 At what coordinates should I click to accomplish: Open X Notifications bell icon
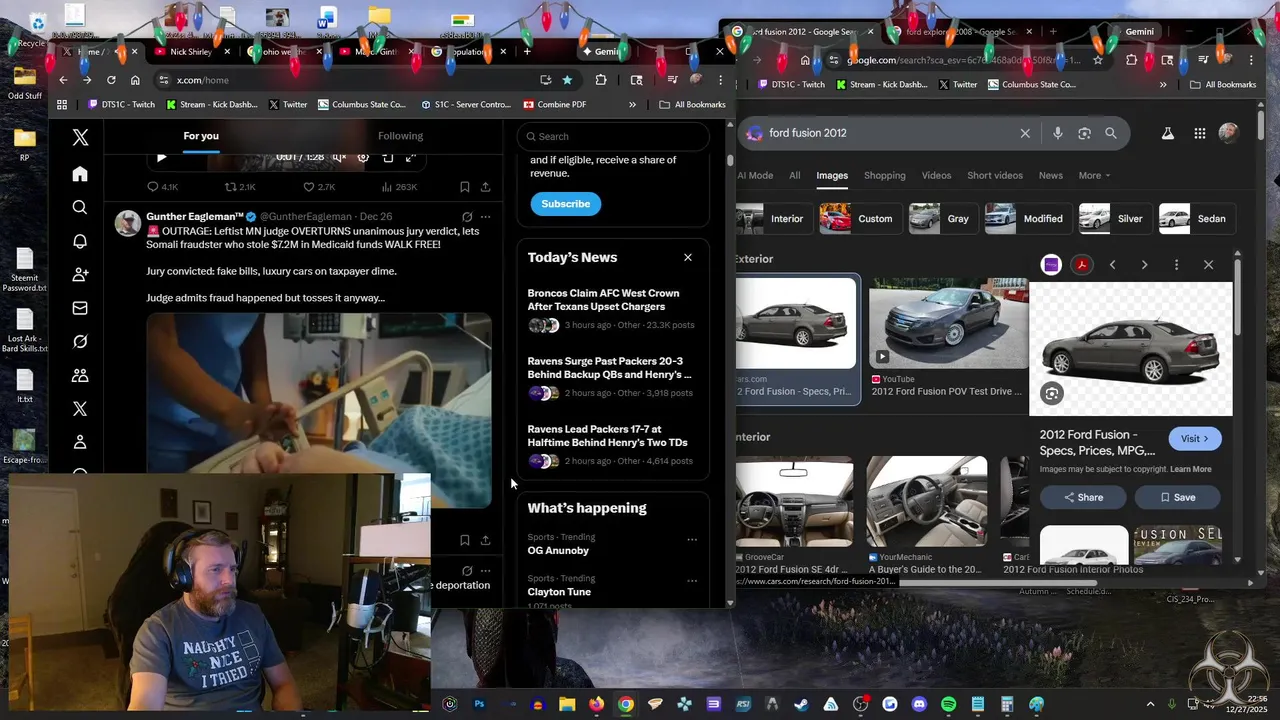(x=80, y=241)
